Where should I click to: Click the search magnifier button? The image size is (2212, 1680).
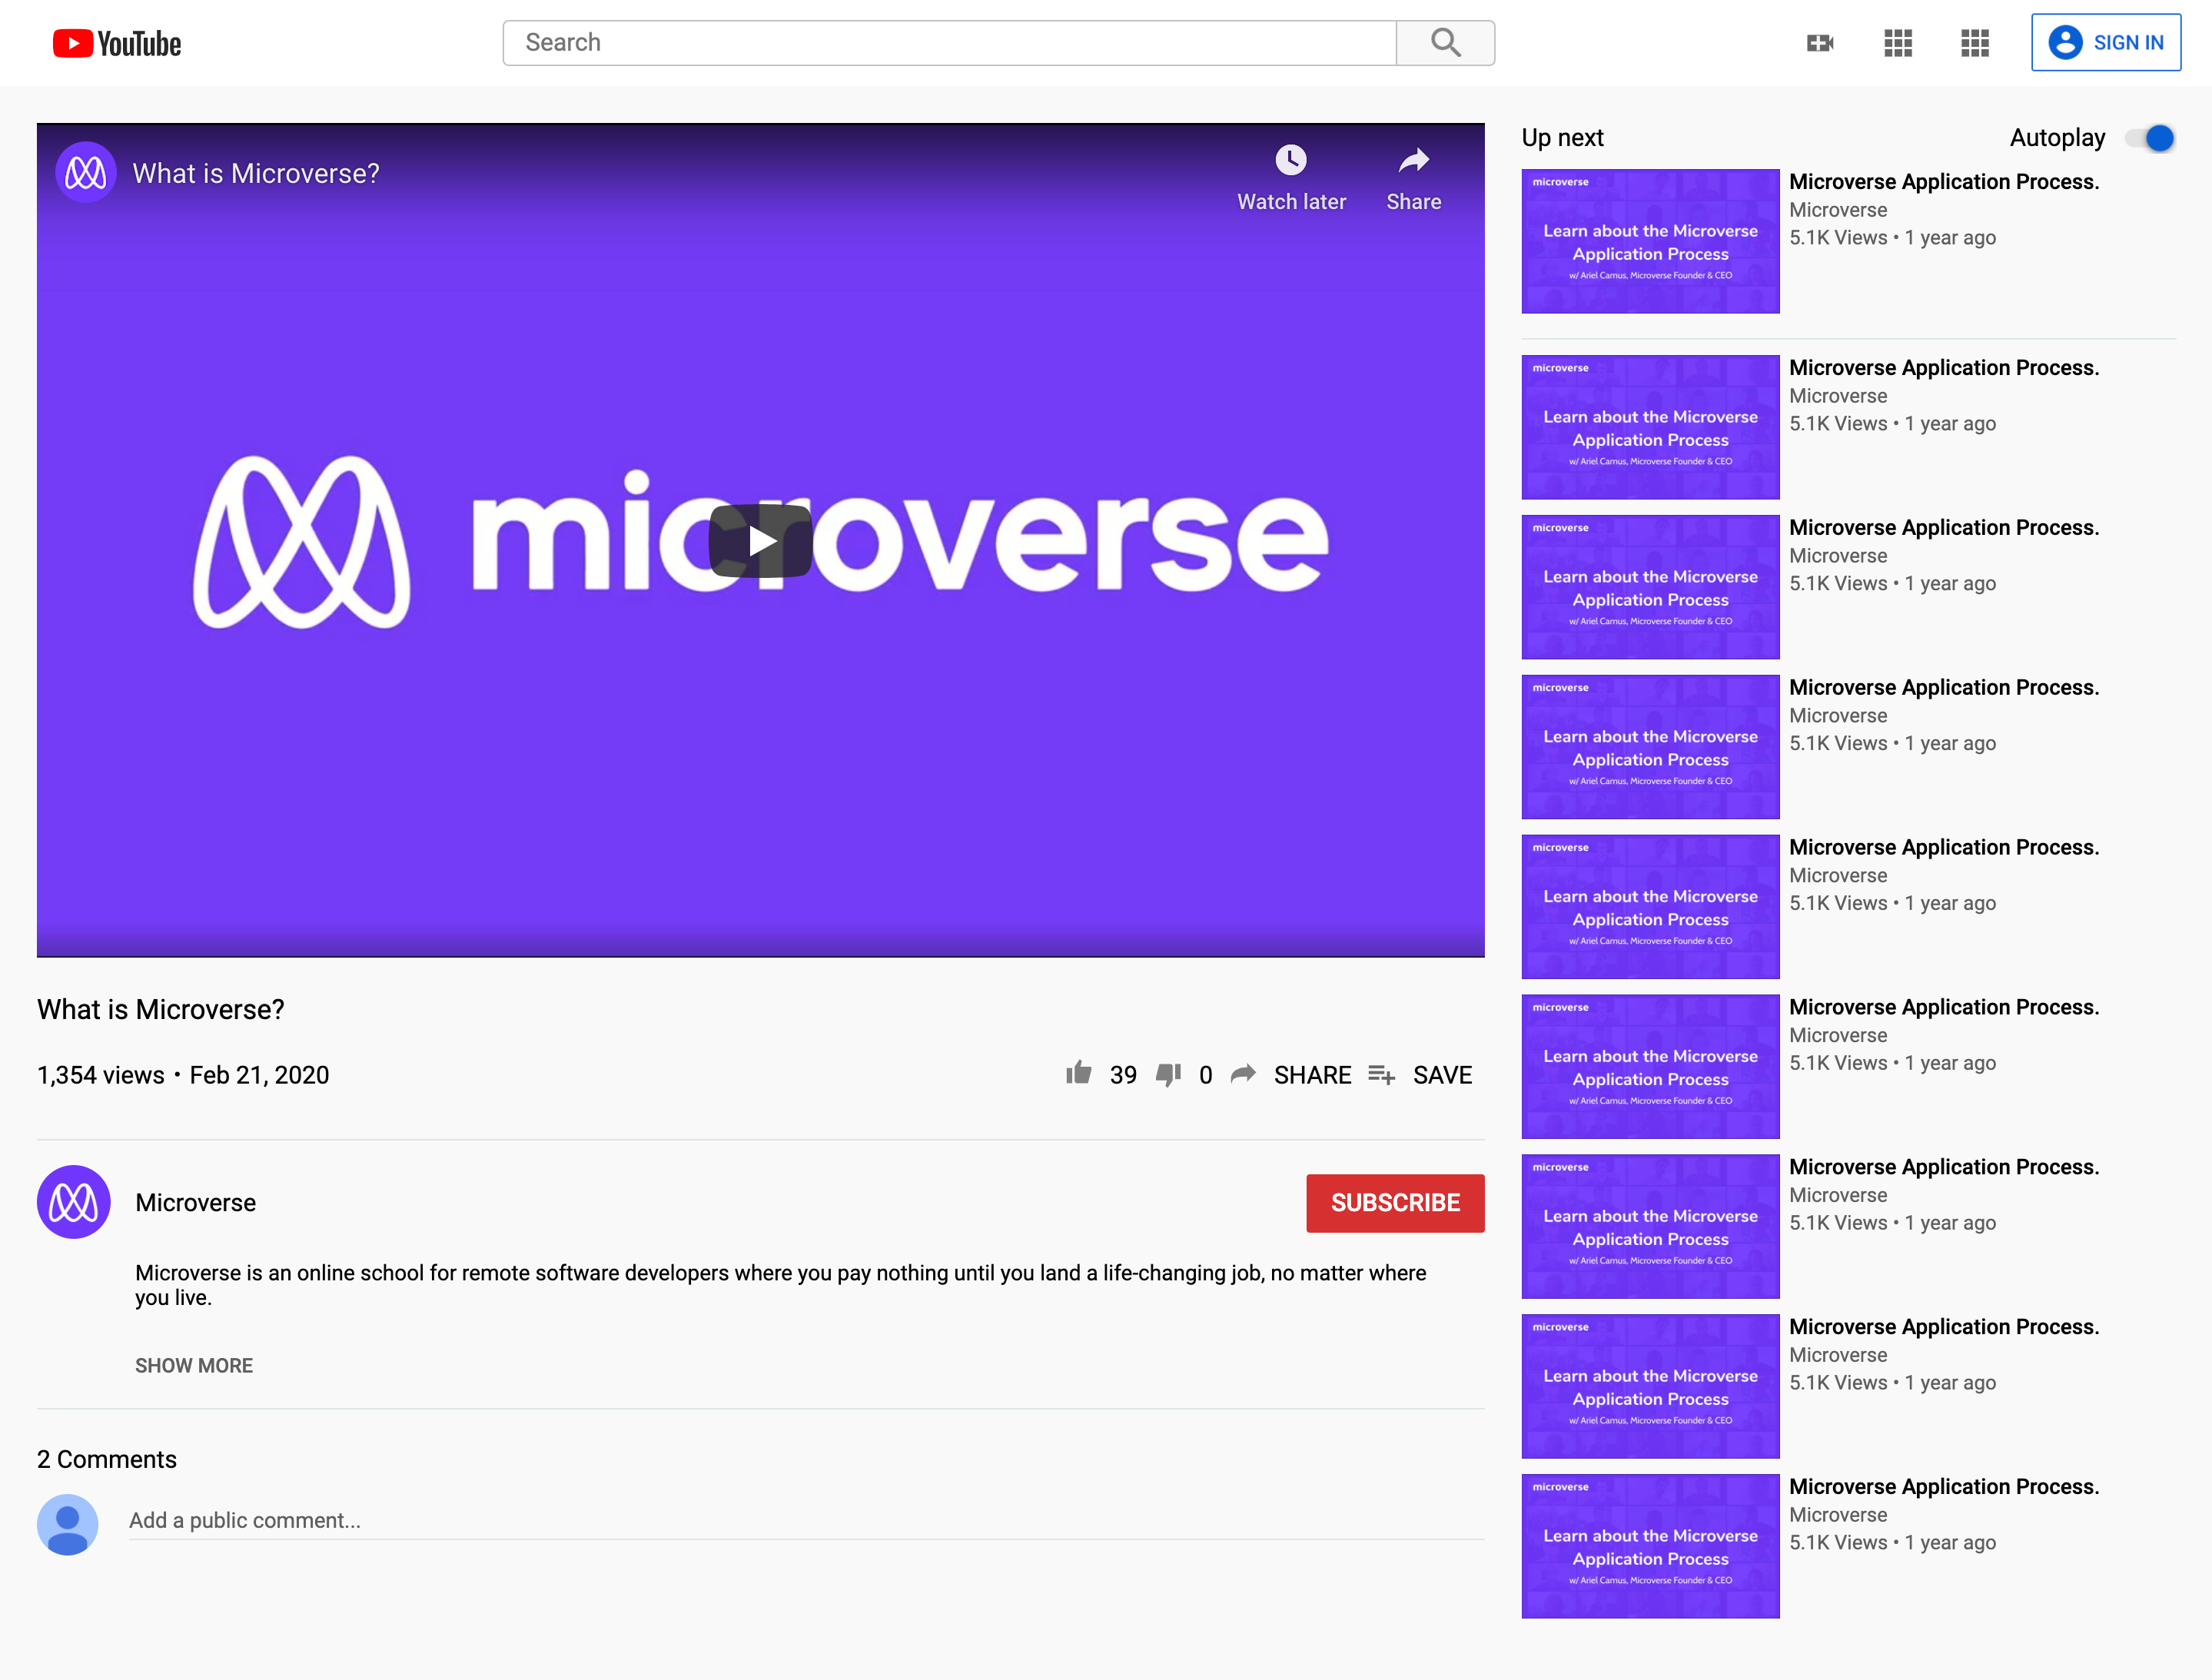[x=1445, y=43]
